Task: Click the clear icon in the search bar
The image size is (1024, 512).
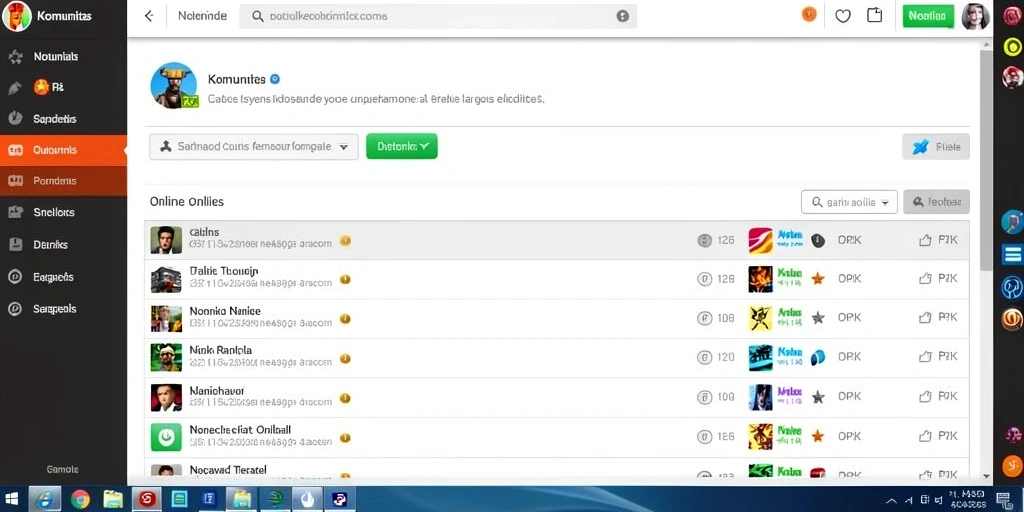Action: click(x=622, y=16)
